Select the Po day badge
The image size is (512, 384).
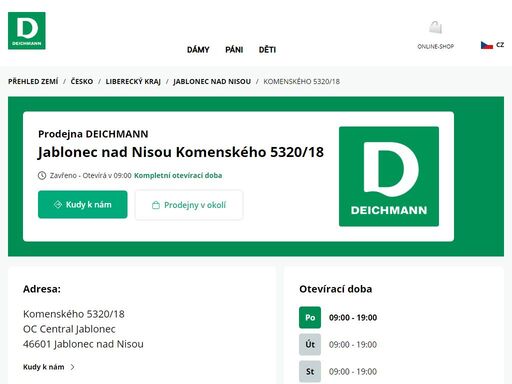310,317
